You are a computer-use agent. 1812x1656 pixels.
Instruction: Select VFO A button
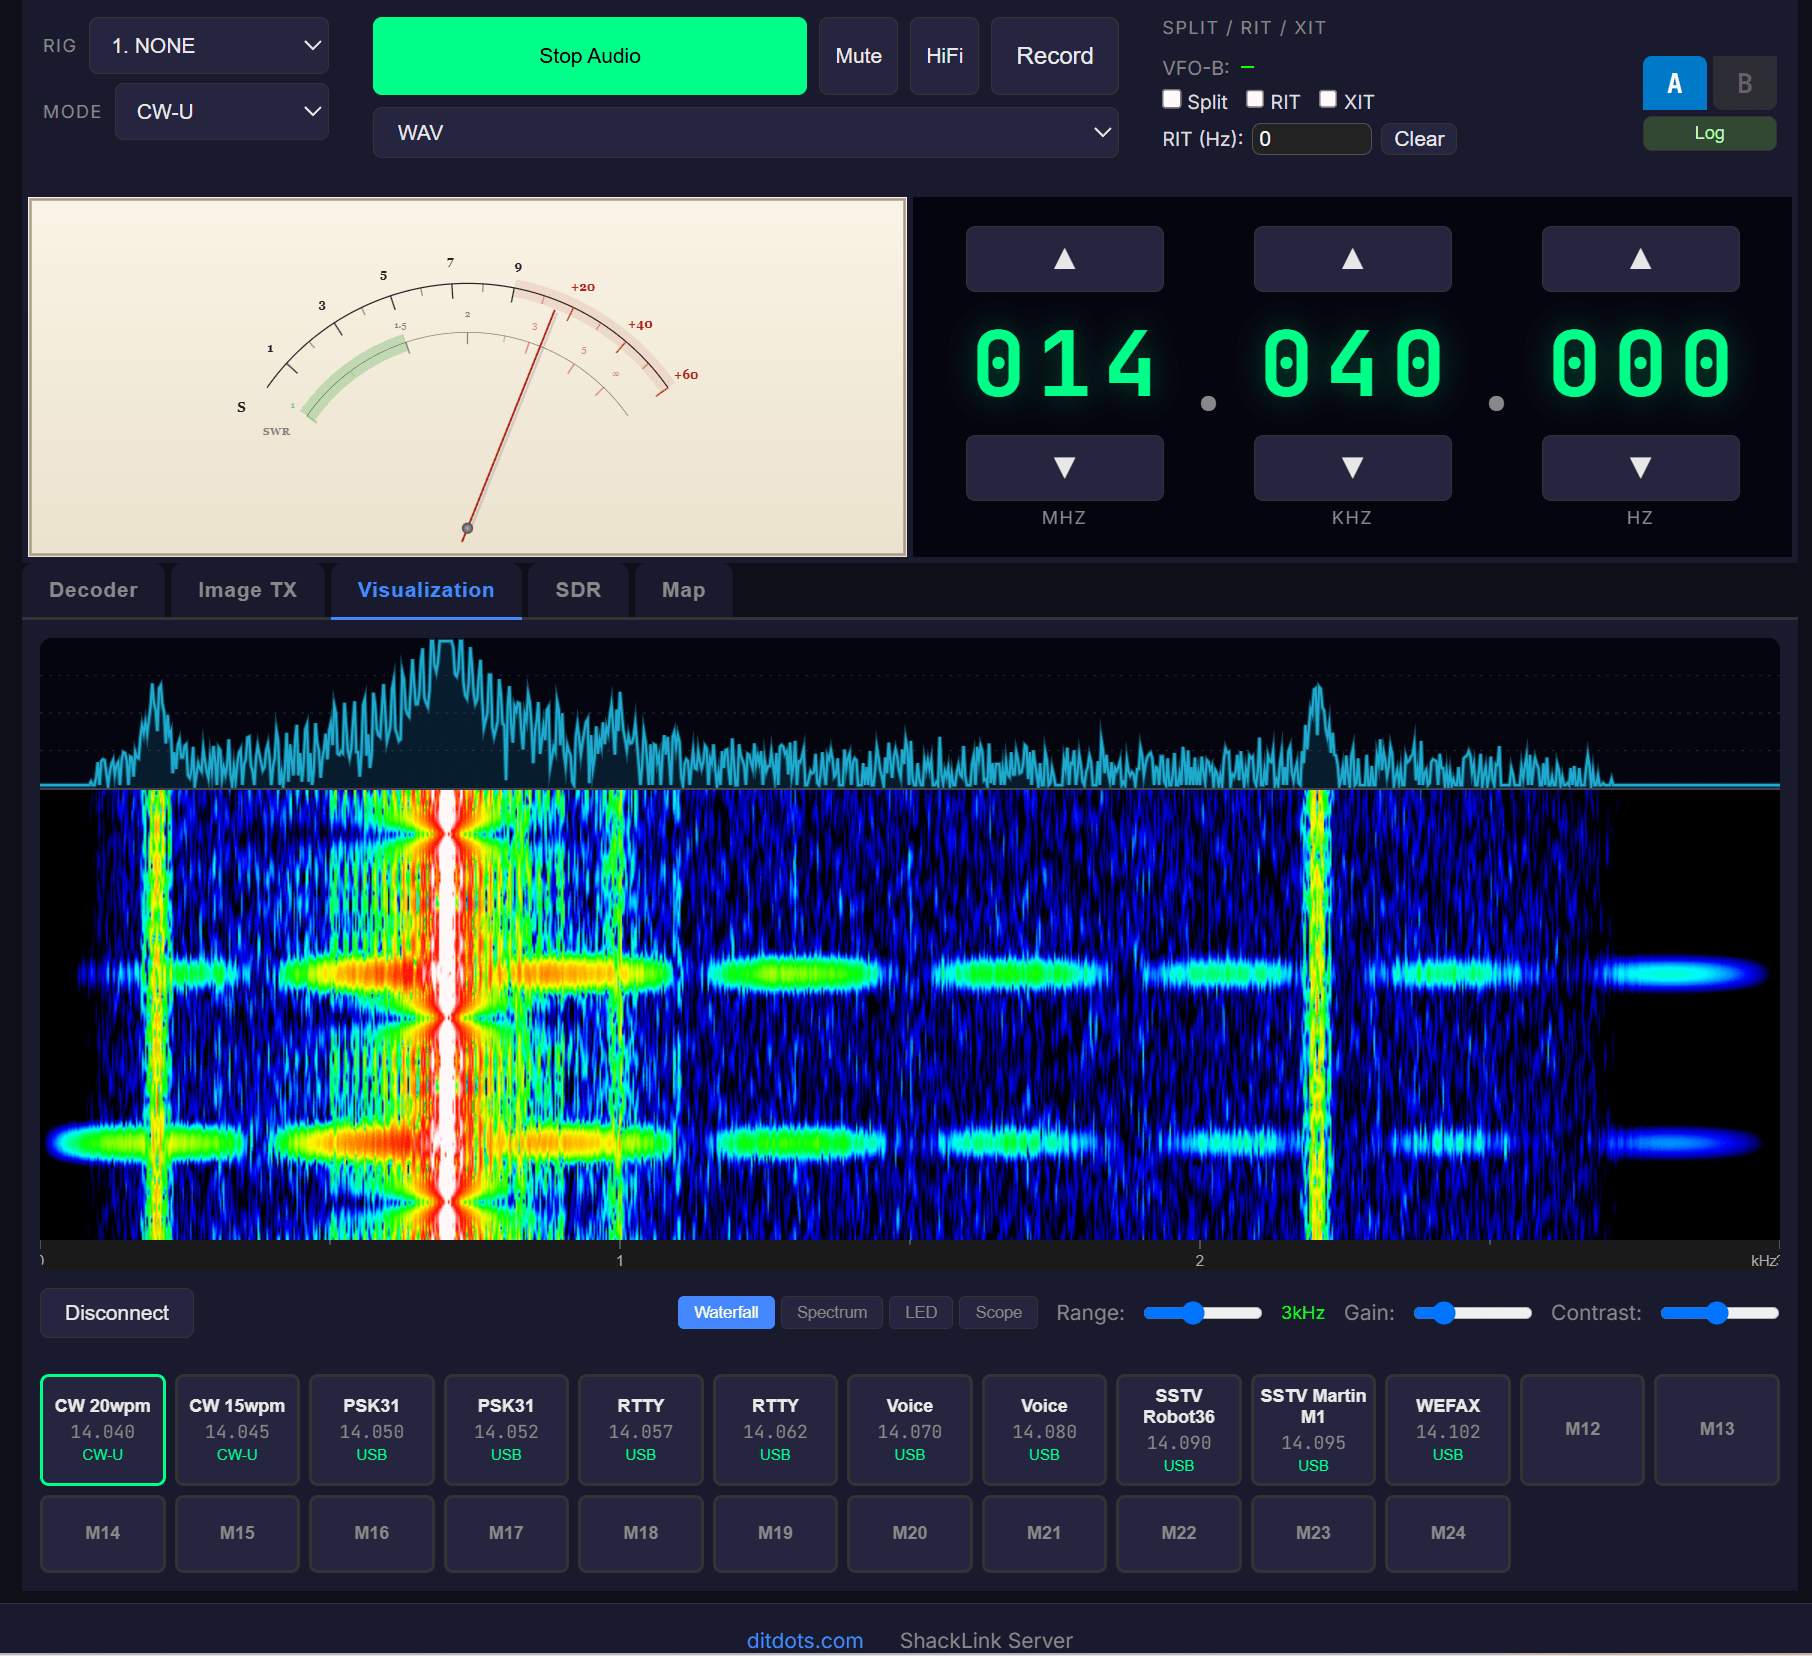tap(1674, 83)
